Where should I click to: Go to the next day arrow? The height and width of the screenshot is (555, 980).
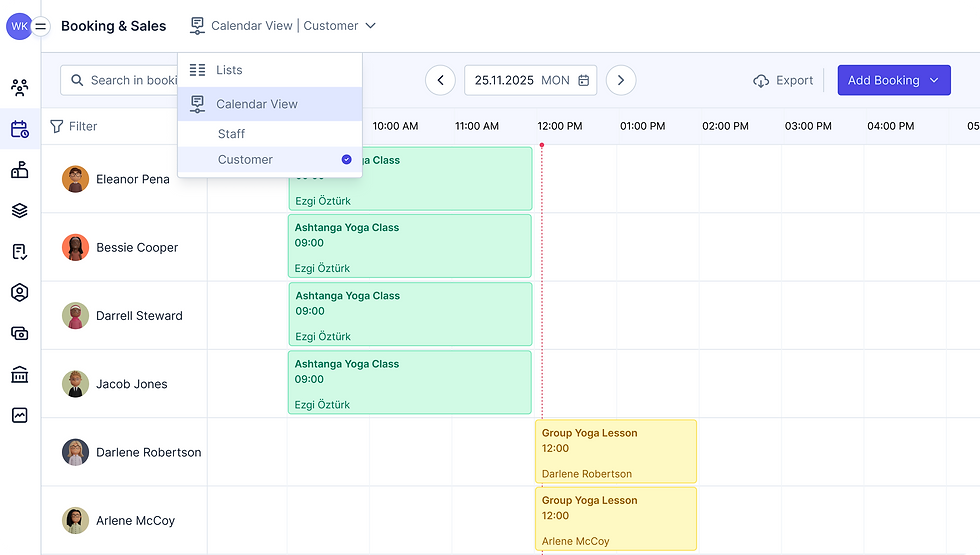[x=621, y=81]
